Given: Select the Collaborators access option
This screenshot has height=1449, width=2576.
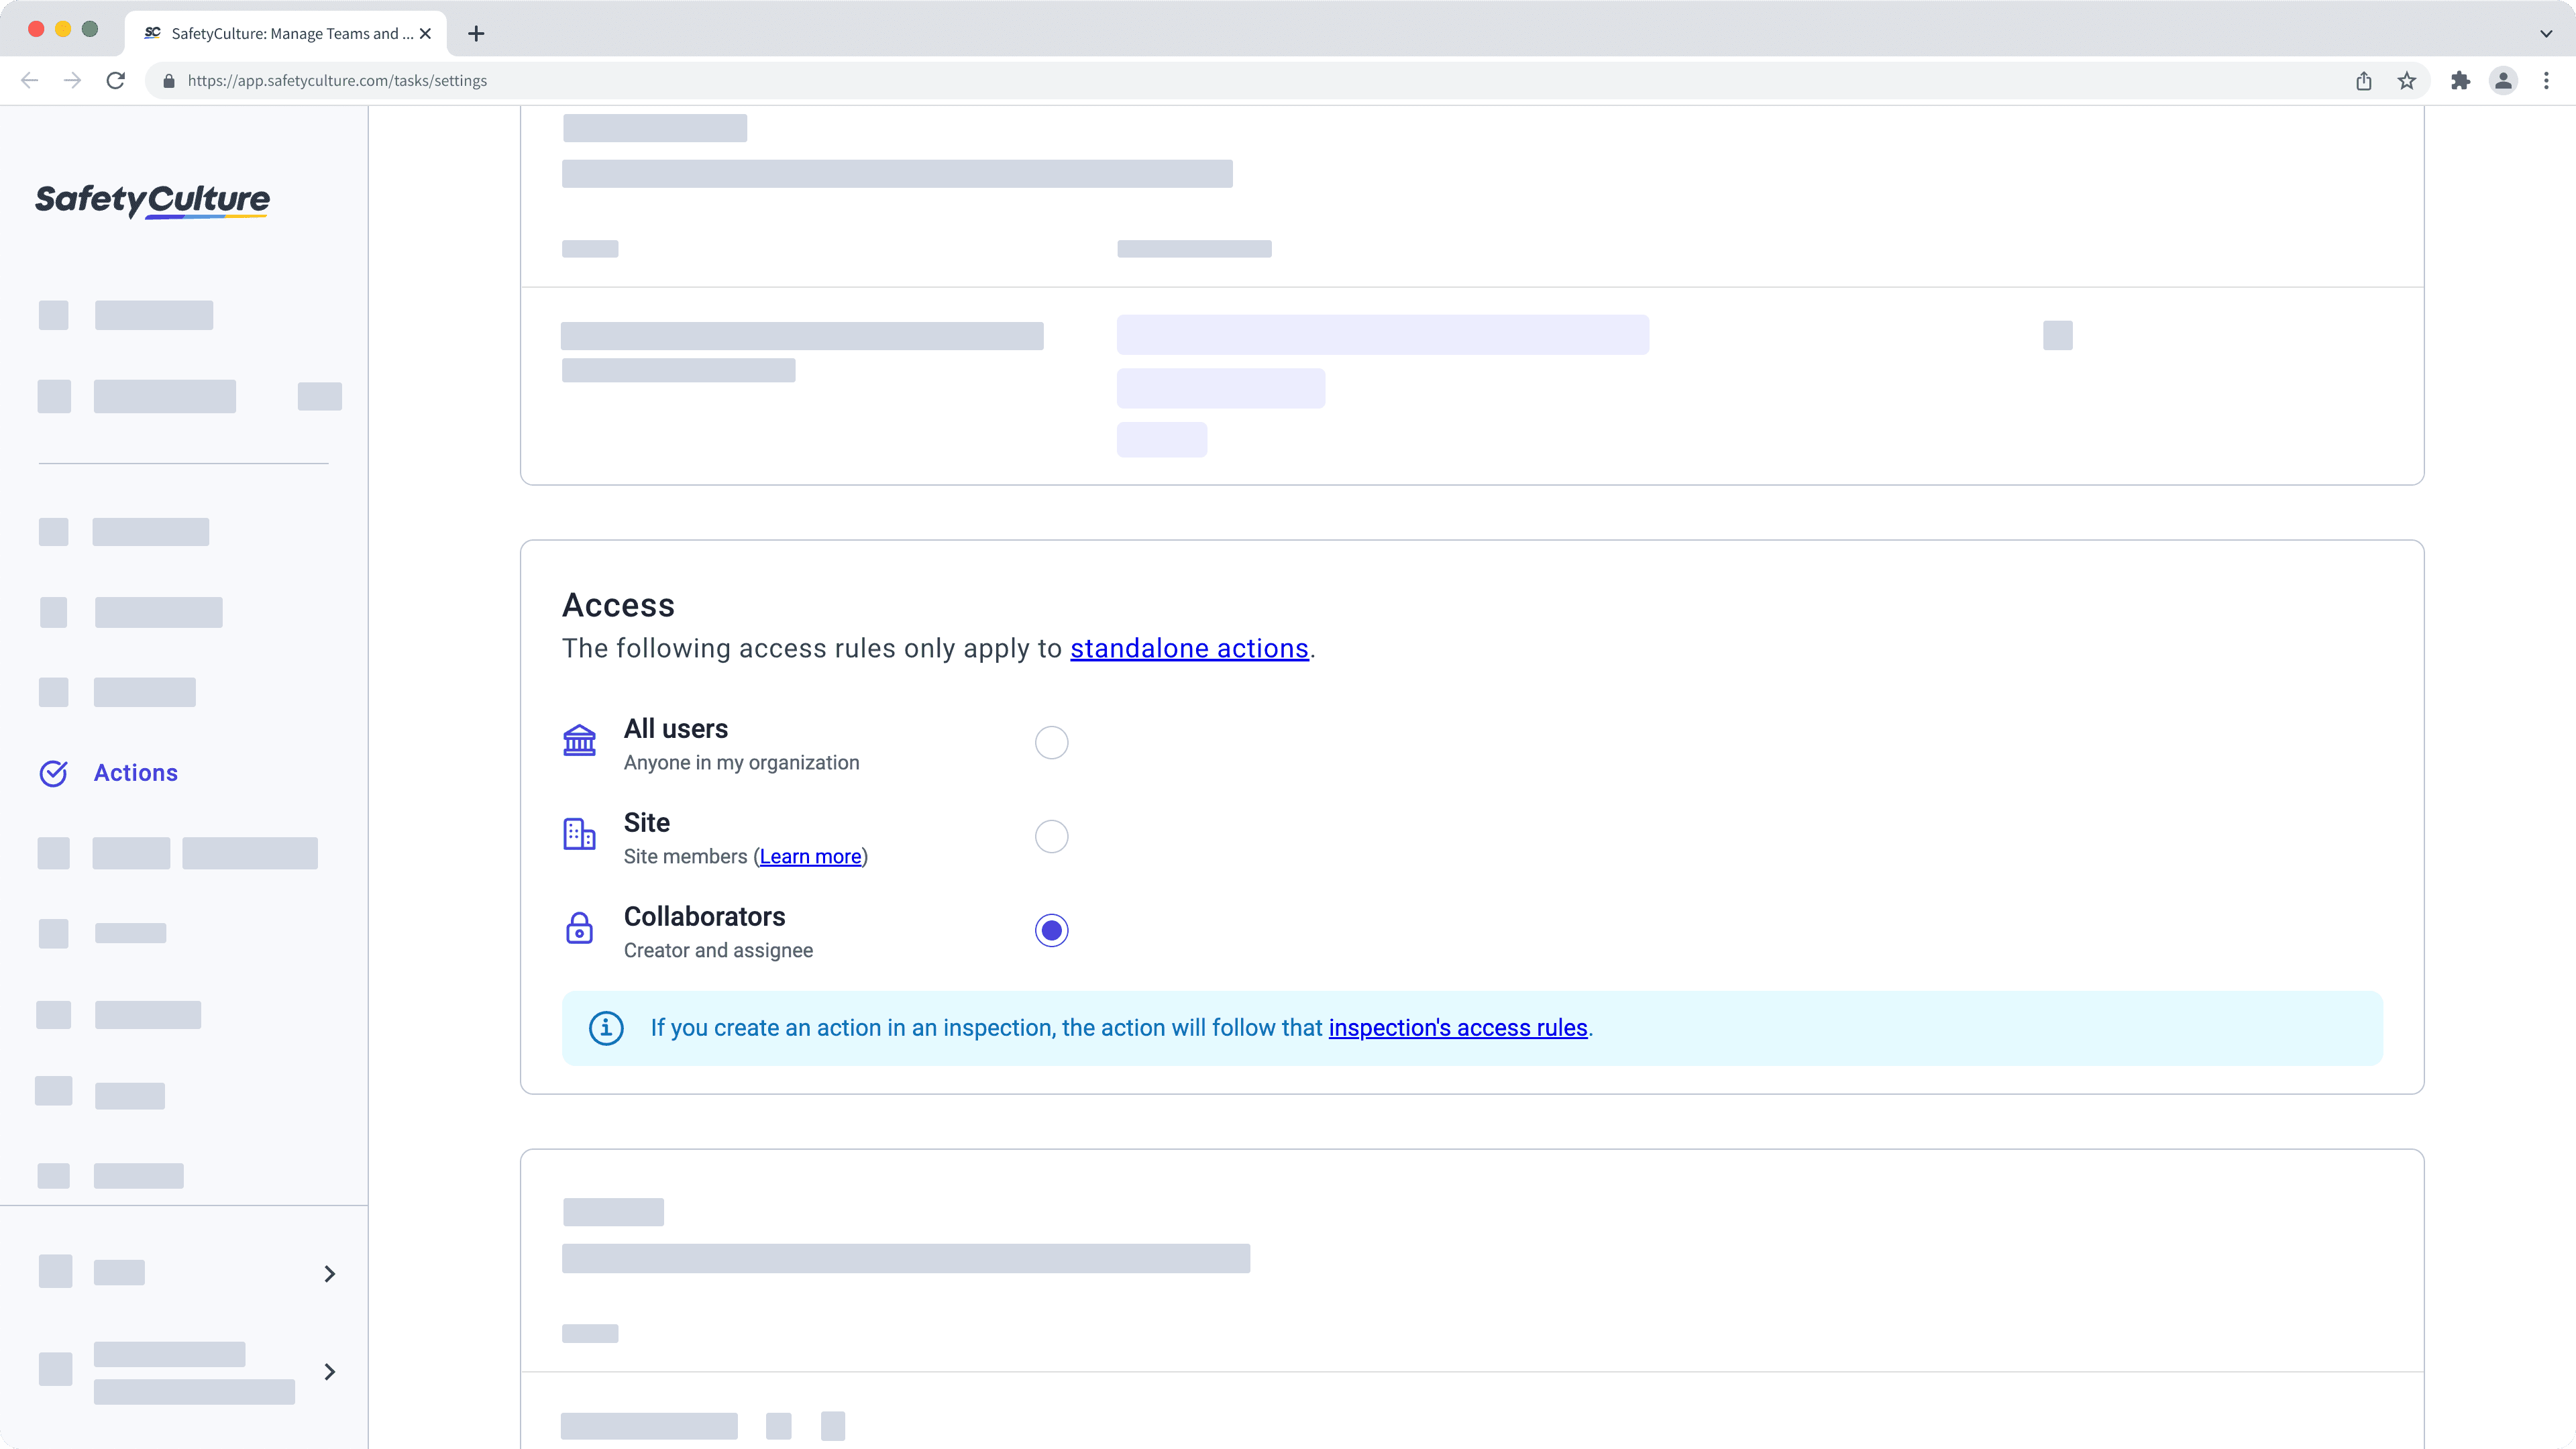Looking at the screenshot, I should (x=1051, y=929).
